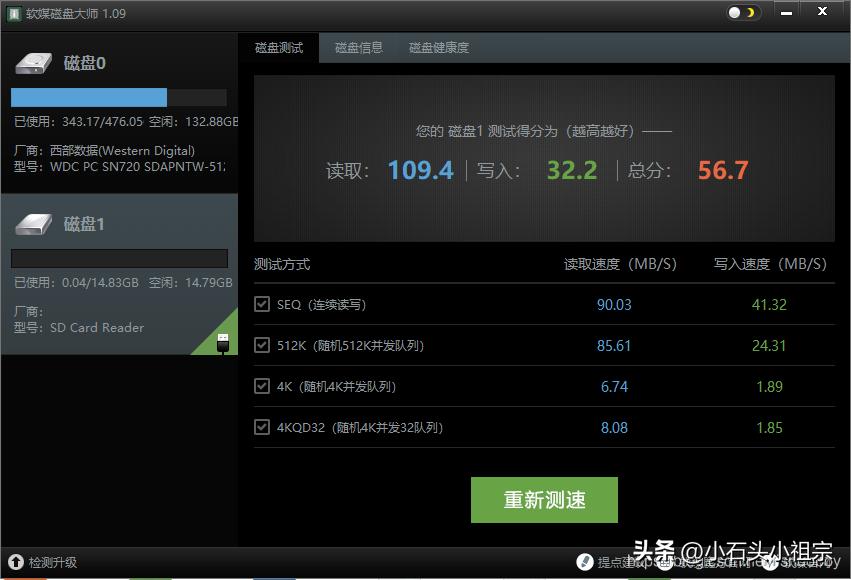Click the 磁盘0 usage progress bar
The height and width of the screenshot is (580, 851).
coord(119,98)
